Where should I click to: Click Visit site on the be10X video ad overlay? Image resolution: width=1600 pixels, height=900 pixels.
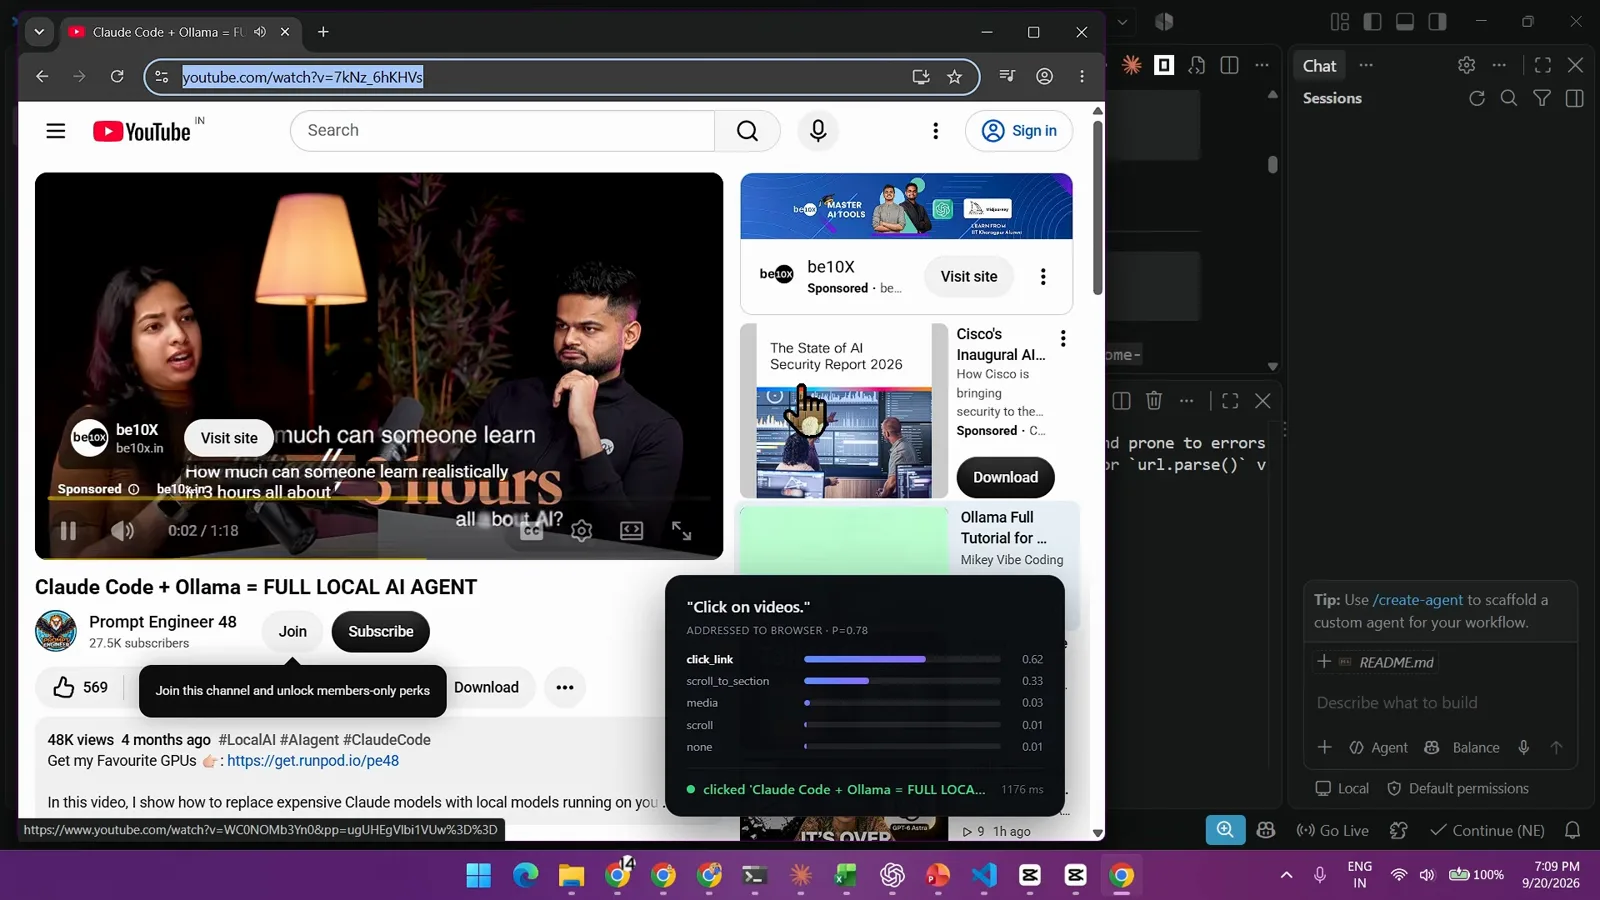click(x=229, y=438)
